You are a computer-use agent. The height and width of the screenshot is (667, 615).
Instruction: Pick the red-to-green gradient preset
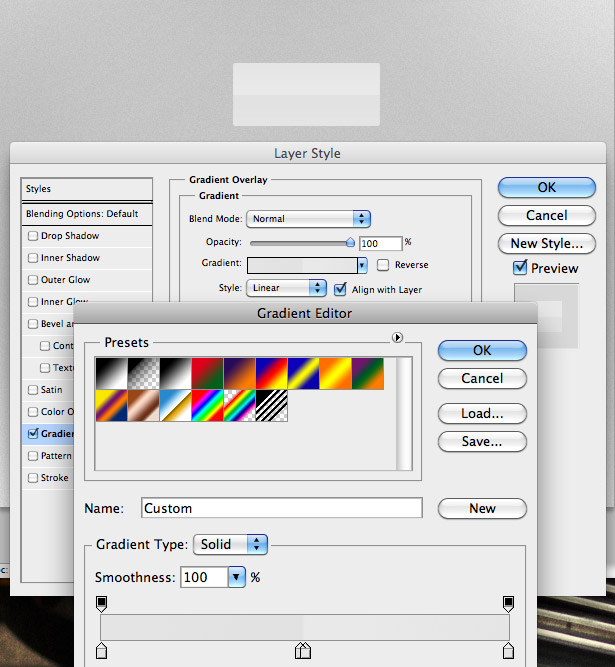(x=208, y=373)
